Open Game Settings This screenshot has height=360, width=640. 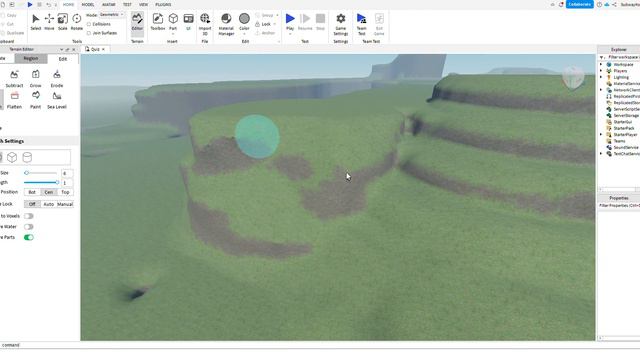click(340, 24)
